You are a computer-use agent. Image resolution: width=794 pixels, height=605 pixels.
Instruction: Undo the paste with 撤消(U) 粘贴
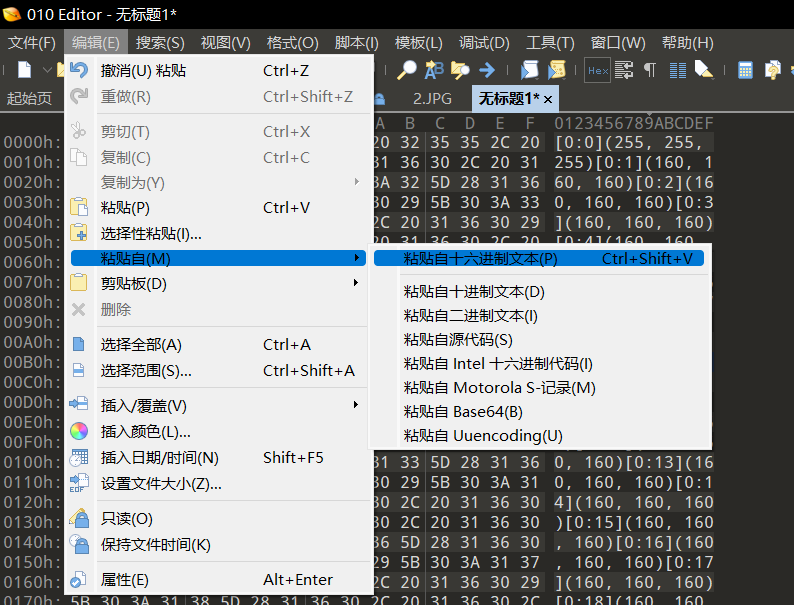click(218, 70)
